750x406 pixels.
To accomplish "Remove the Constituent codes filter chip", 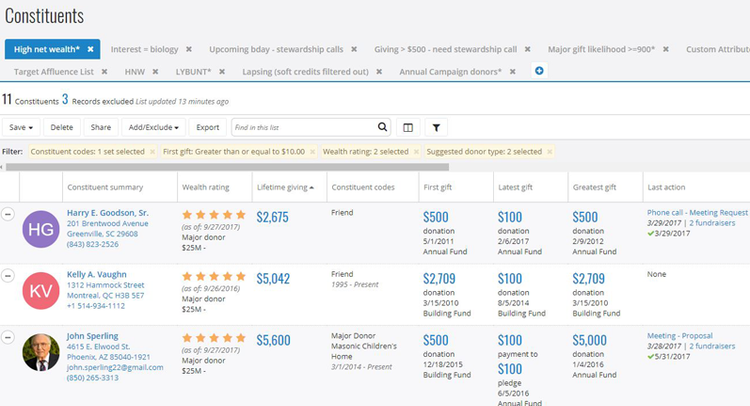I will [152, 152].
